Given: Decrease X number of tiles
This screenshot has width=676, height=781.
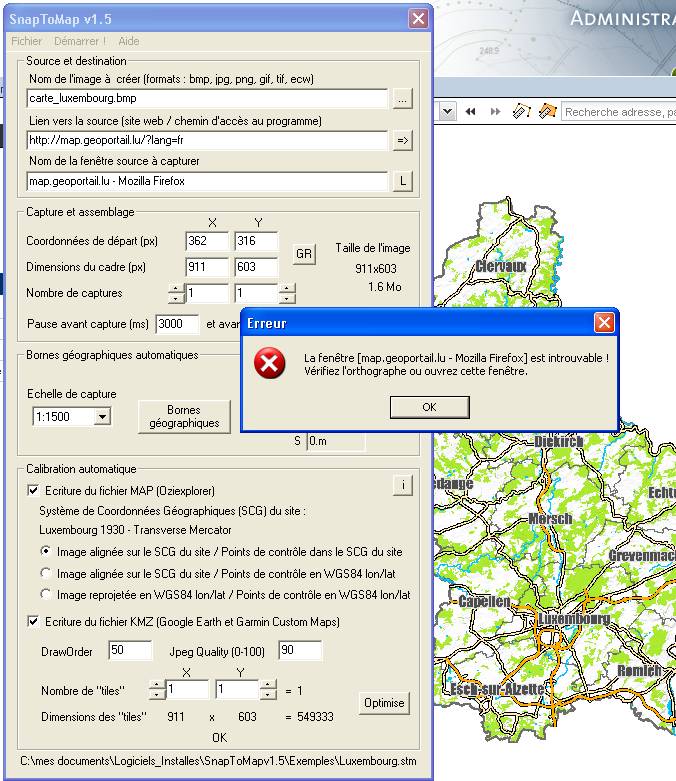Looking at the screenshot, I should coord(157,695).
